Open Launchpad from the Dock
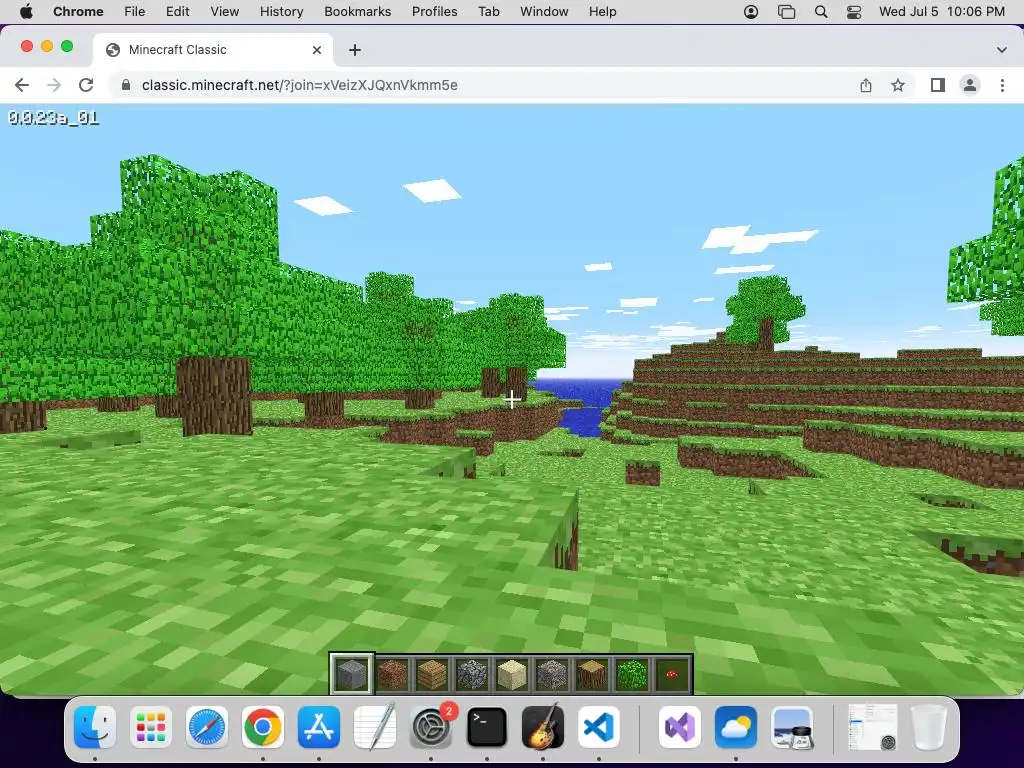Image resolution: width=1024 pixels, height=768 pixels. 151,727
